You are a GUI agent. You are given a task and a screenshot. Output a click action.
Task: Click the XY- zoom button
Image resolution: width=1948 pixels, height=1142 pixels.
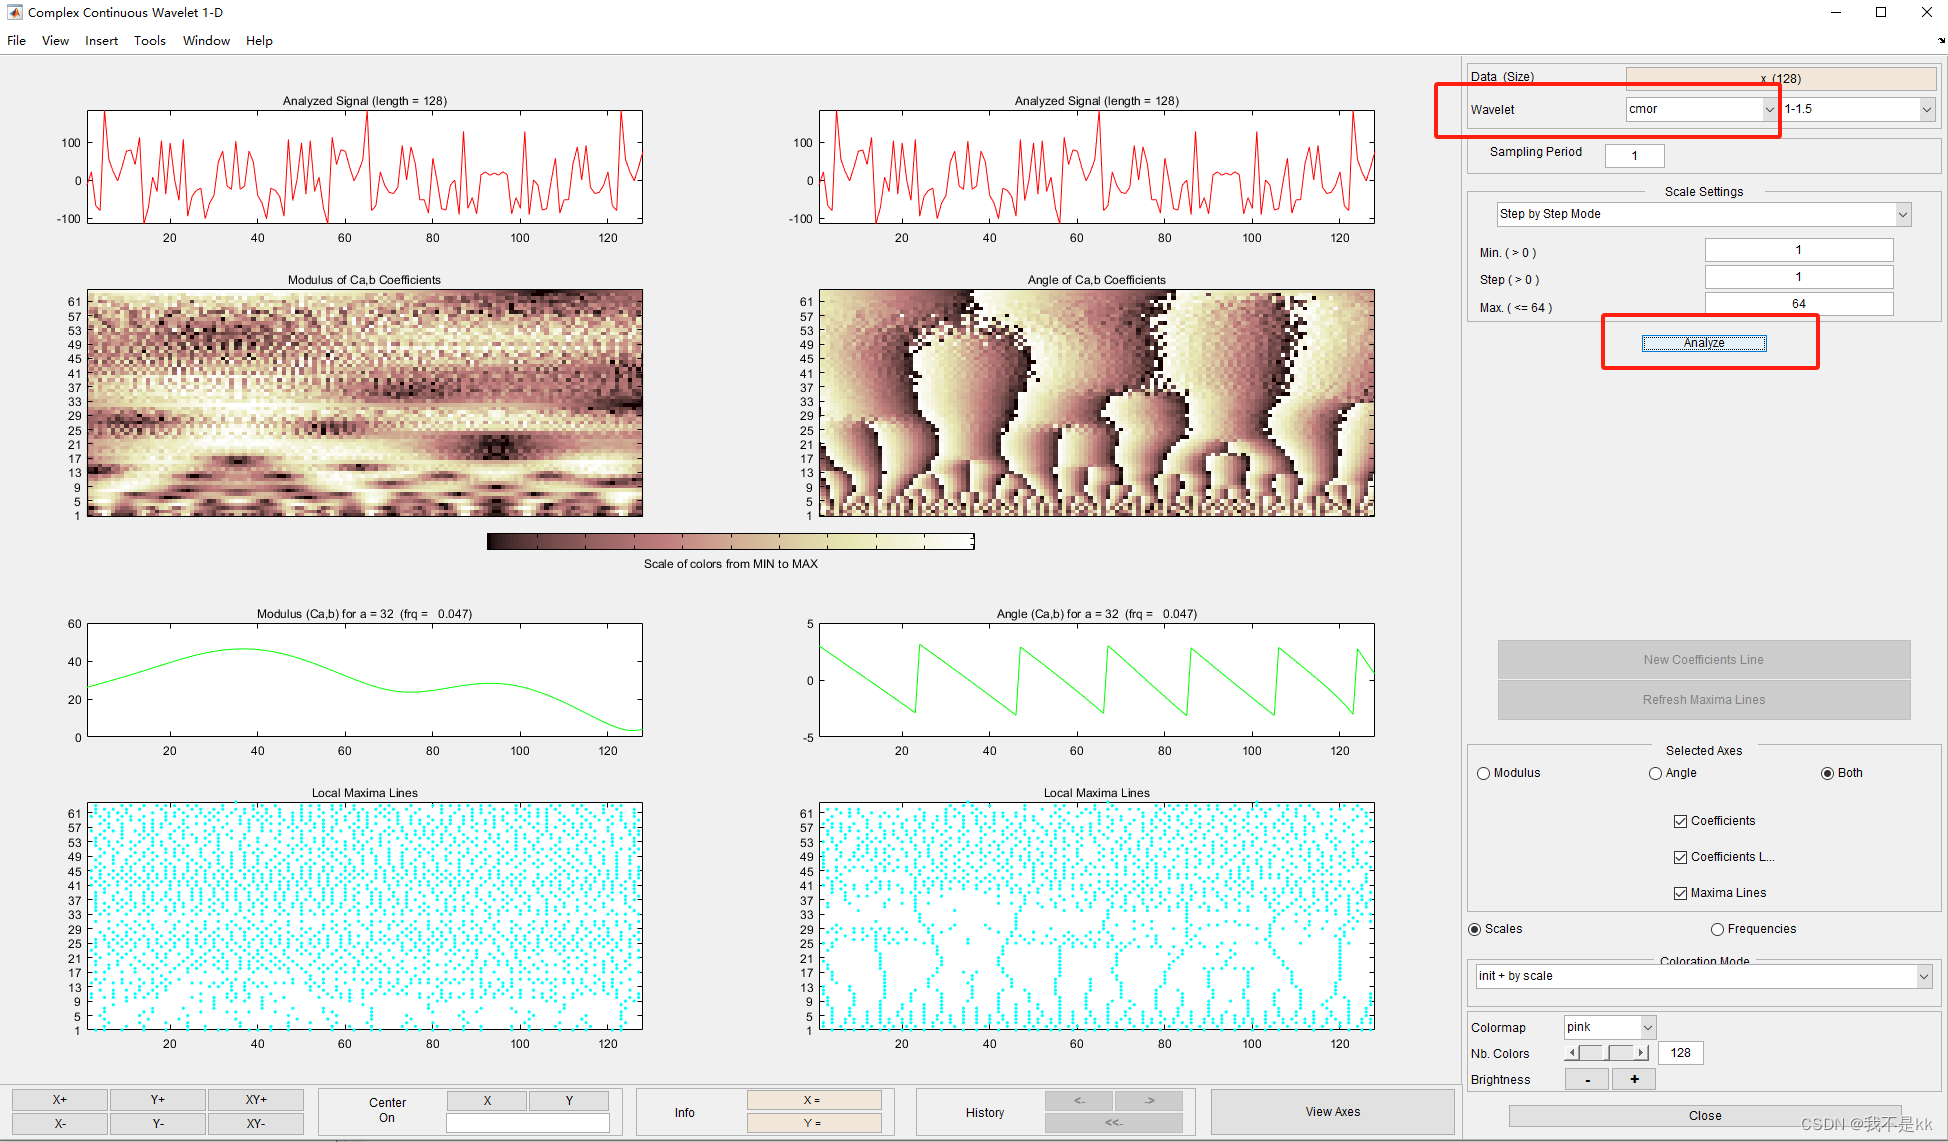coord(256,1123)
